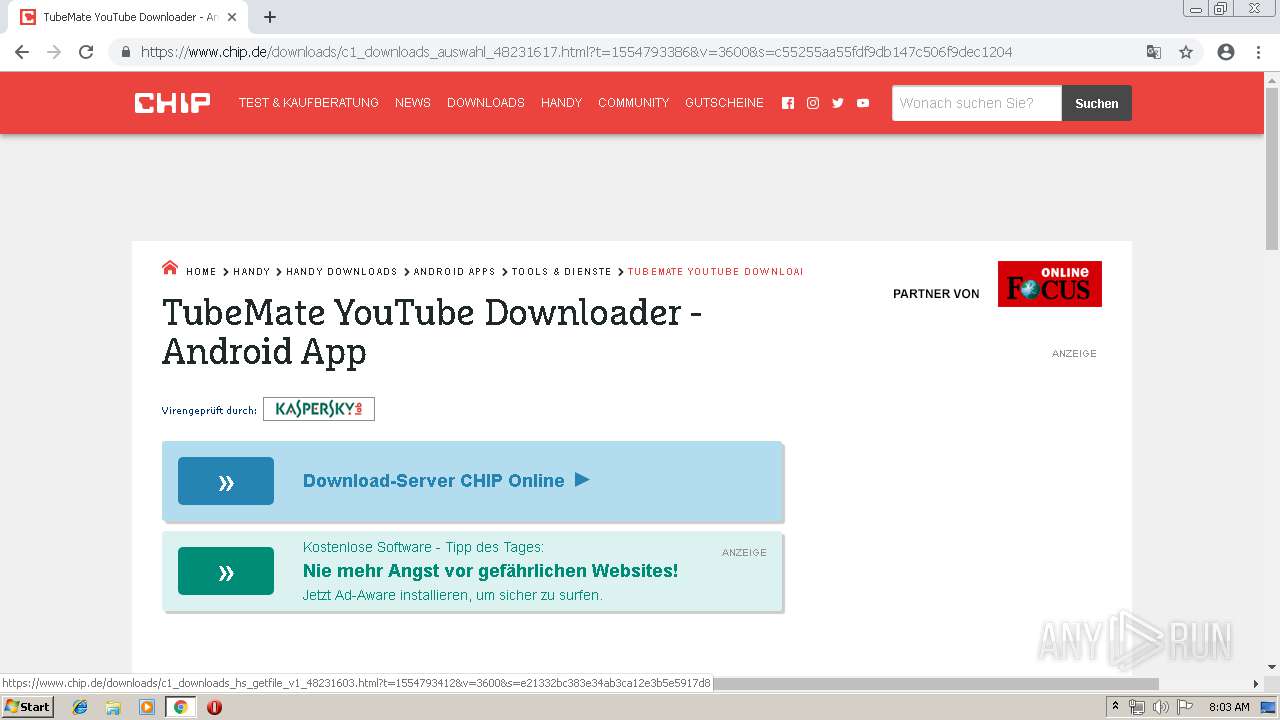The width and height of the screenshot is (1280, 720).
Task: Open the HANDY menu item
Action: [561, 103]
